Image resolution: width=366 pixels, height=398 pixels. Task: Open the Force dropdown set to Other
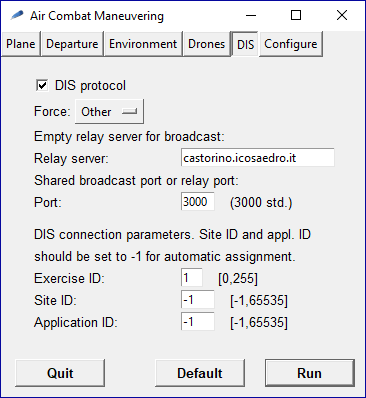coord(109,112)
